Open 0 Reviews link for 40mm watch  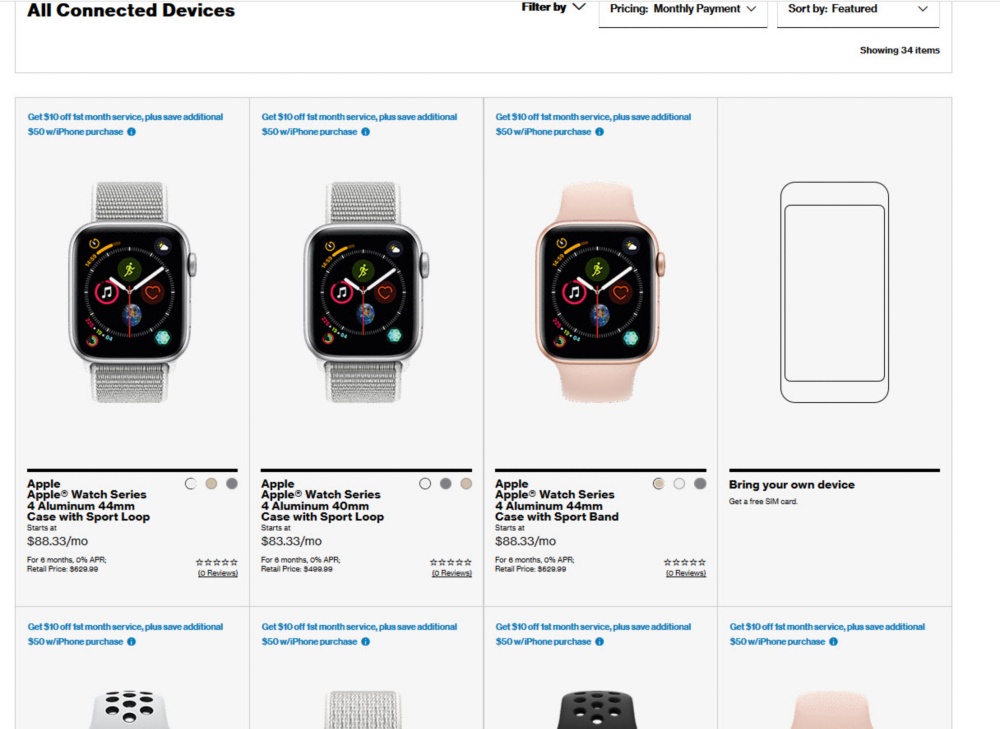coord(452,573)
